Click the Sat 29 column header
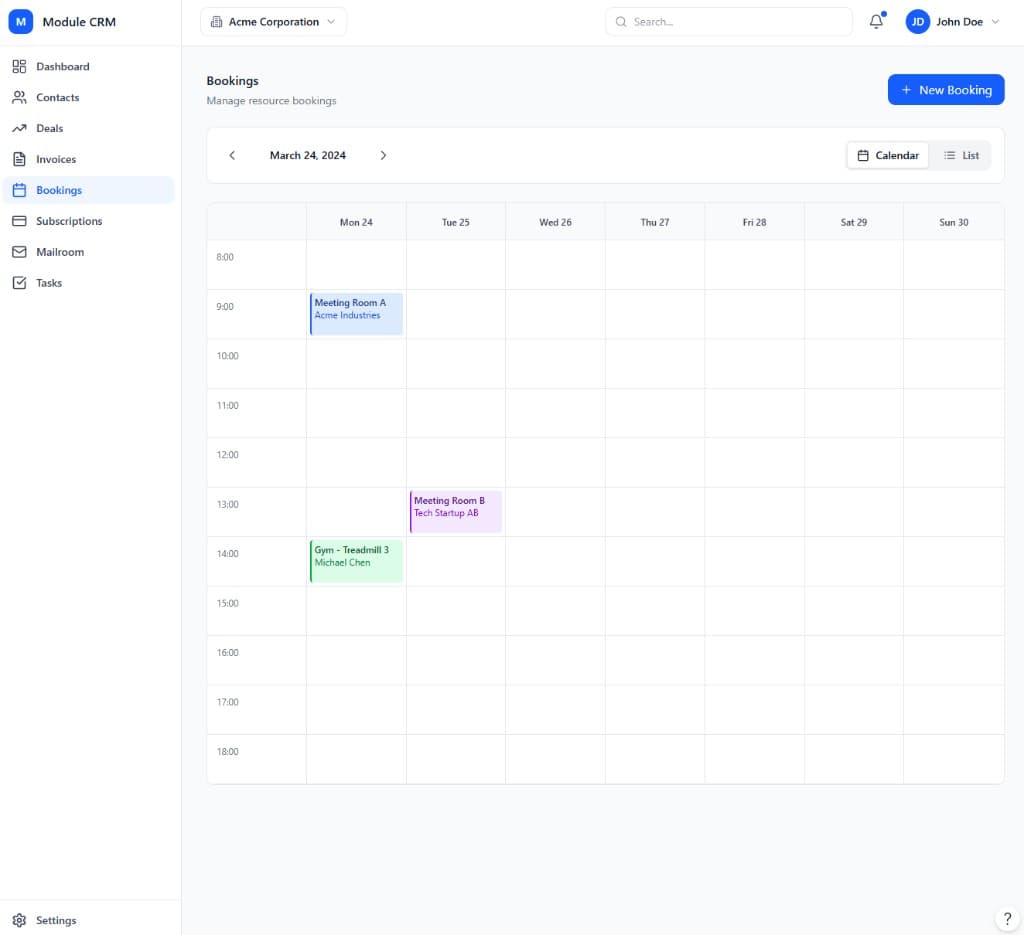Viewport: 1024px width, 935px height. (x=854, y=222)
